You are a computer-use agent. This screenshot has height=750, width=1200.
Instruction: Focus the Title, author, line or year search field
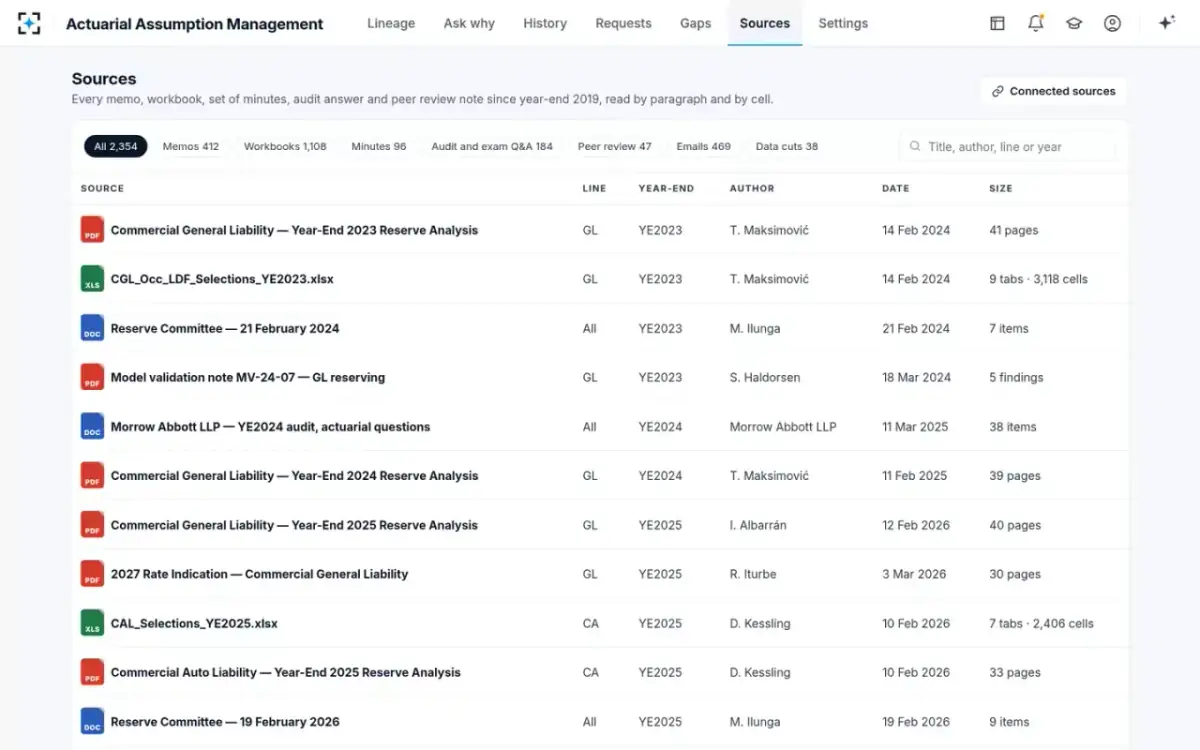(x=1007, y=146)
